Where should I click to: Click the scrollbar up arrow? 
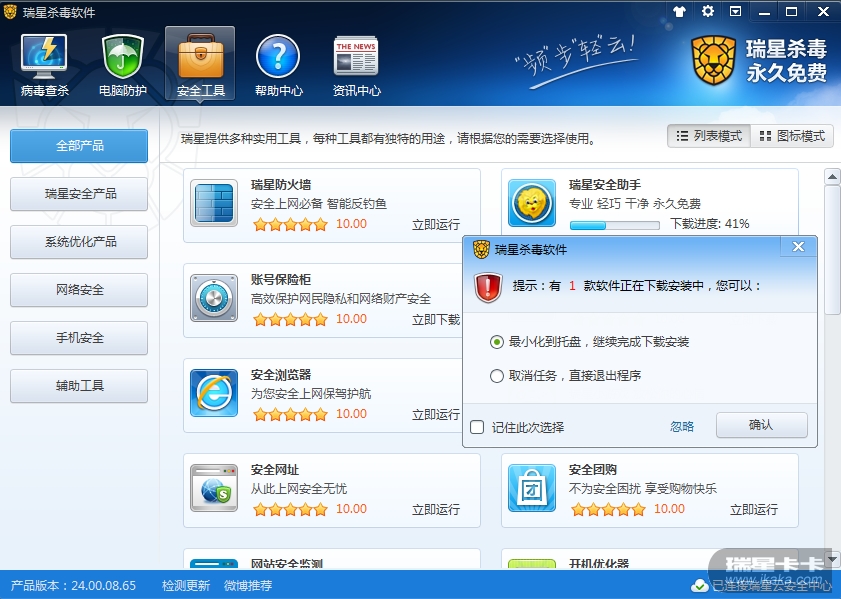point(832,176)
